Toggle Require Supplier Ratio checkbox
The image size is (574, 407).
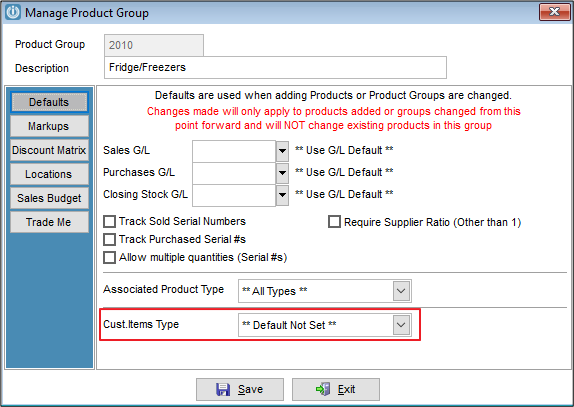pyautogui.click(x=334, y=222)
